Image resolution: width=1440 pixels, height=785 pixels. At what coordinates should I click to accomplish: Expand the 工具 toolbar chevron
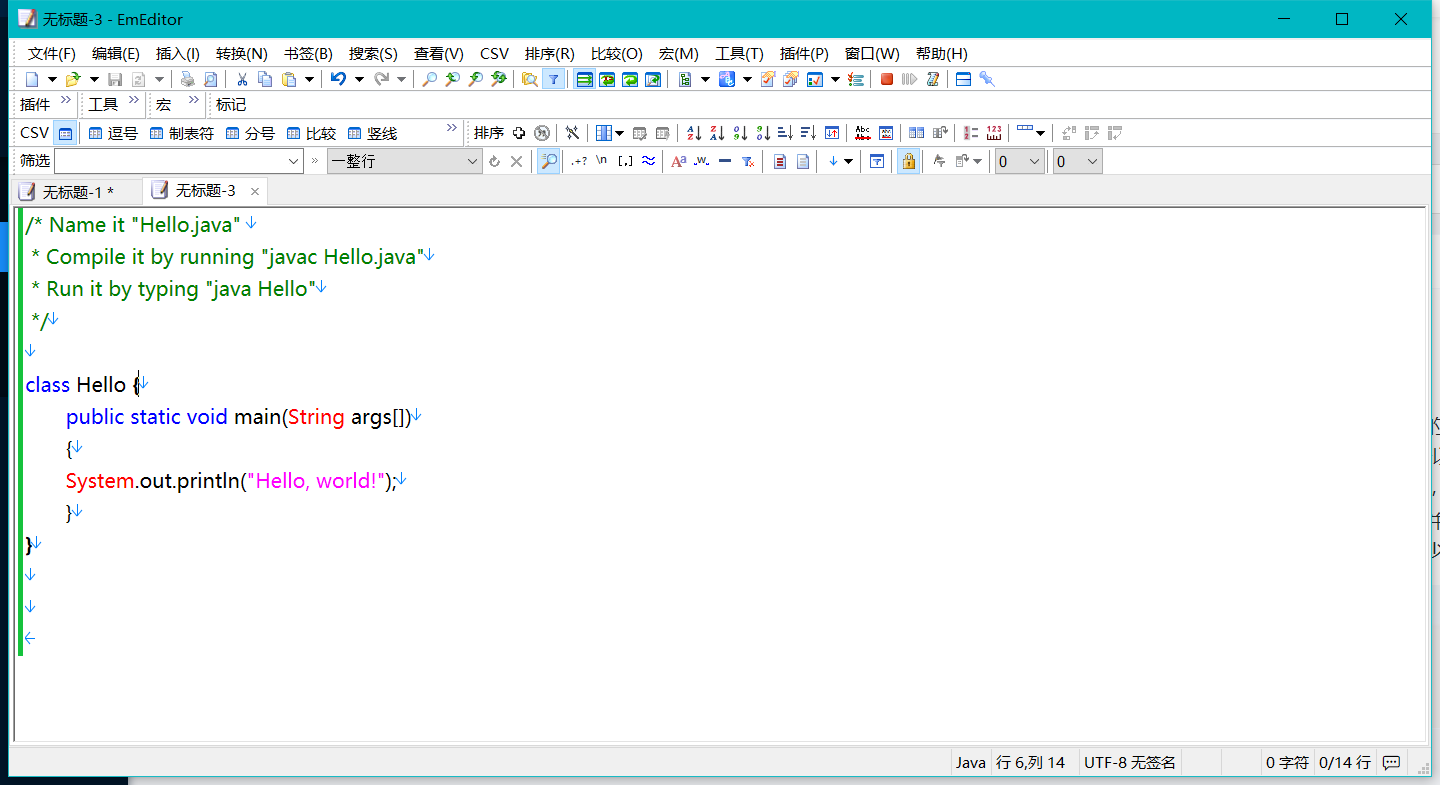(x=134, y=101)
